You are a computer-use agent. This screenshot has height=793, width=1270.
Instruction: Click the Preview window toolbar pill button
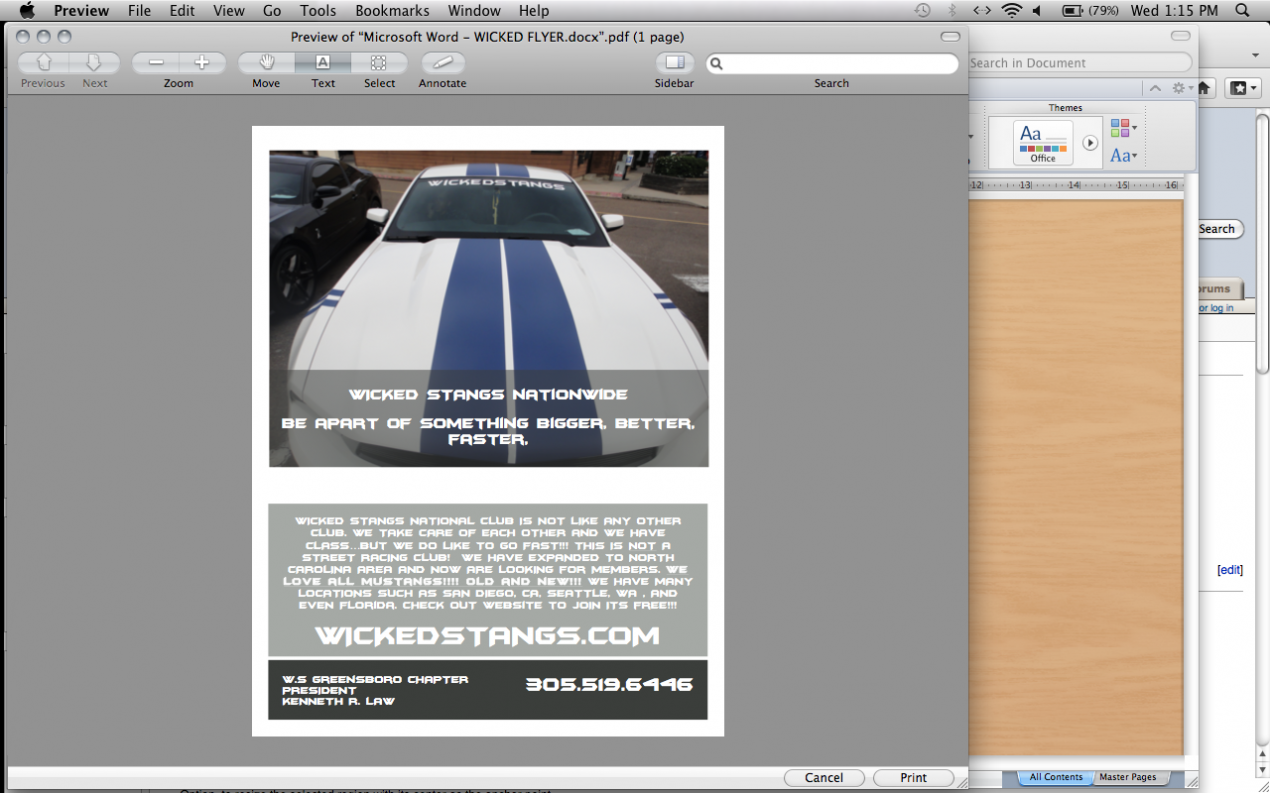[x=950, y=36]
